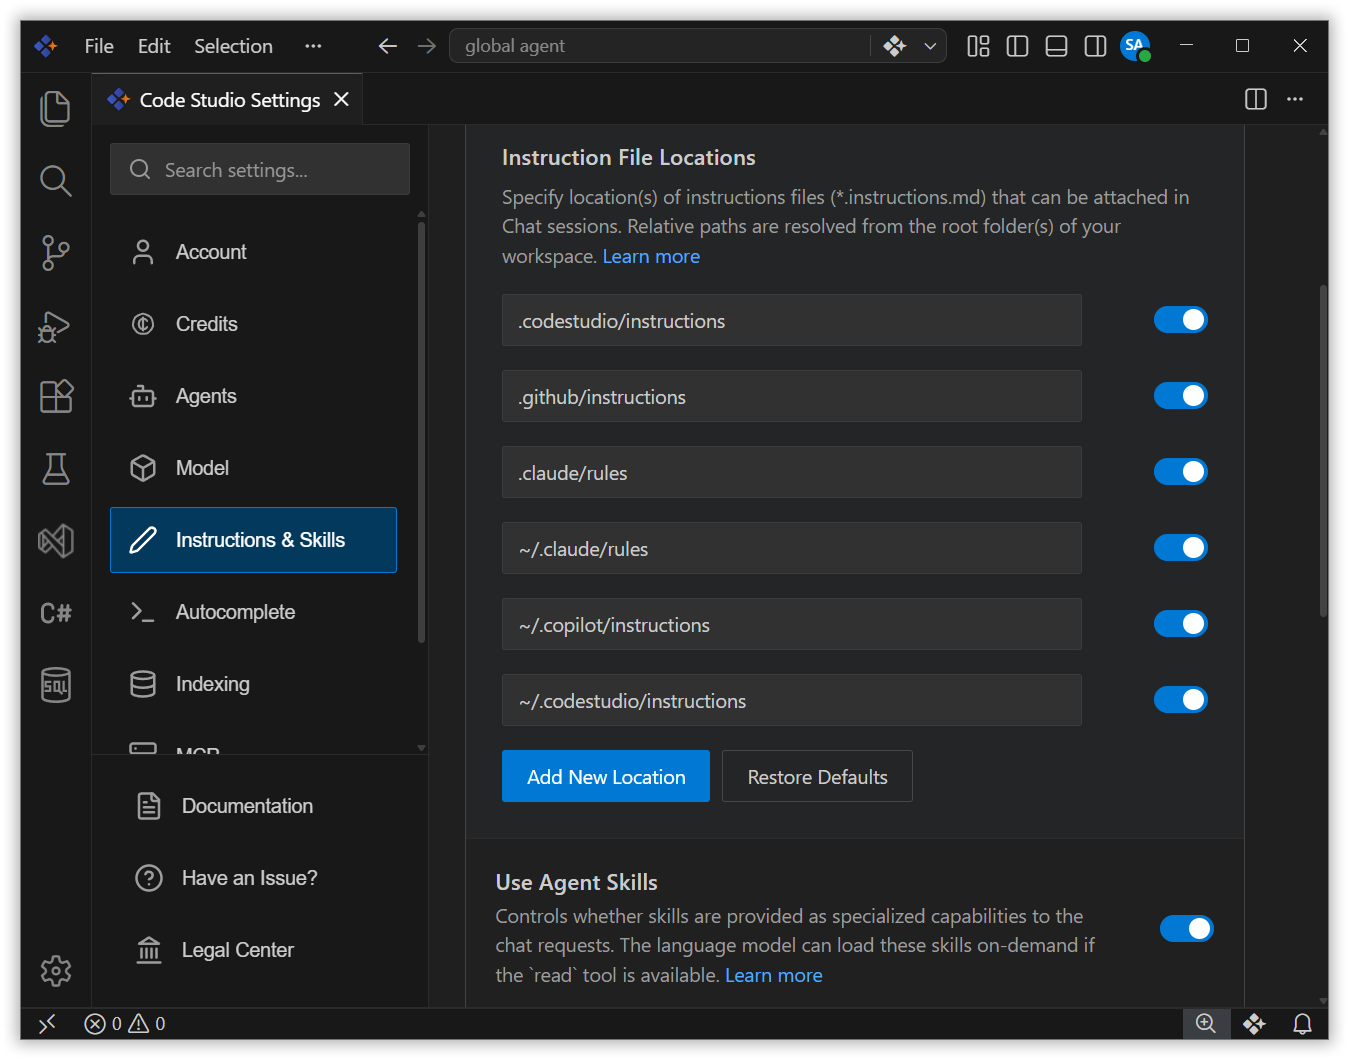Expand hidden menus with title bar ellipsis
This screenshot has width=1349, height=1060.
pyautogui.click(x=313, y=46)
